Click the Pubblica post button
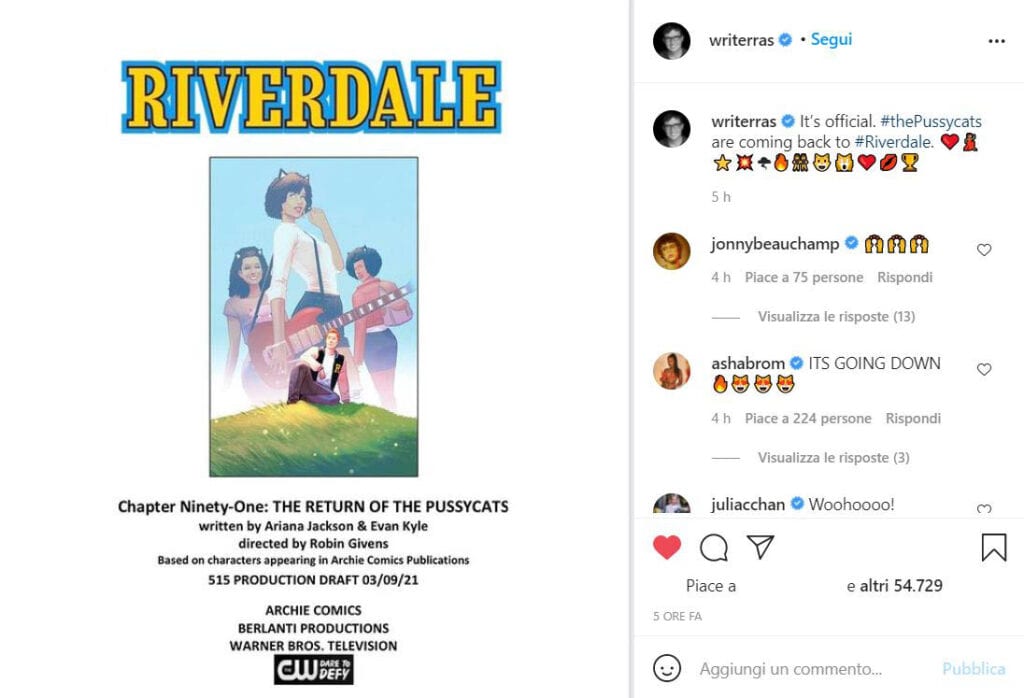Screen dimensions: 1024x698 click(x=973, y=669)
